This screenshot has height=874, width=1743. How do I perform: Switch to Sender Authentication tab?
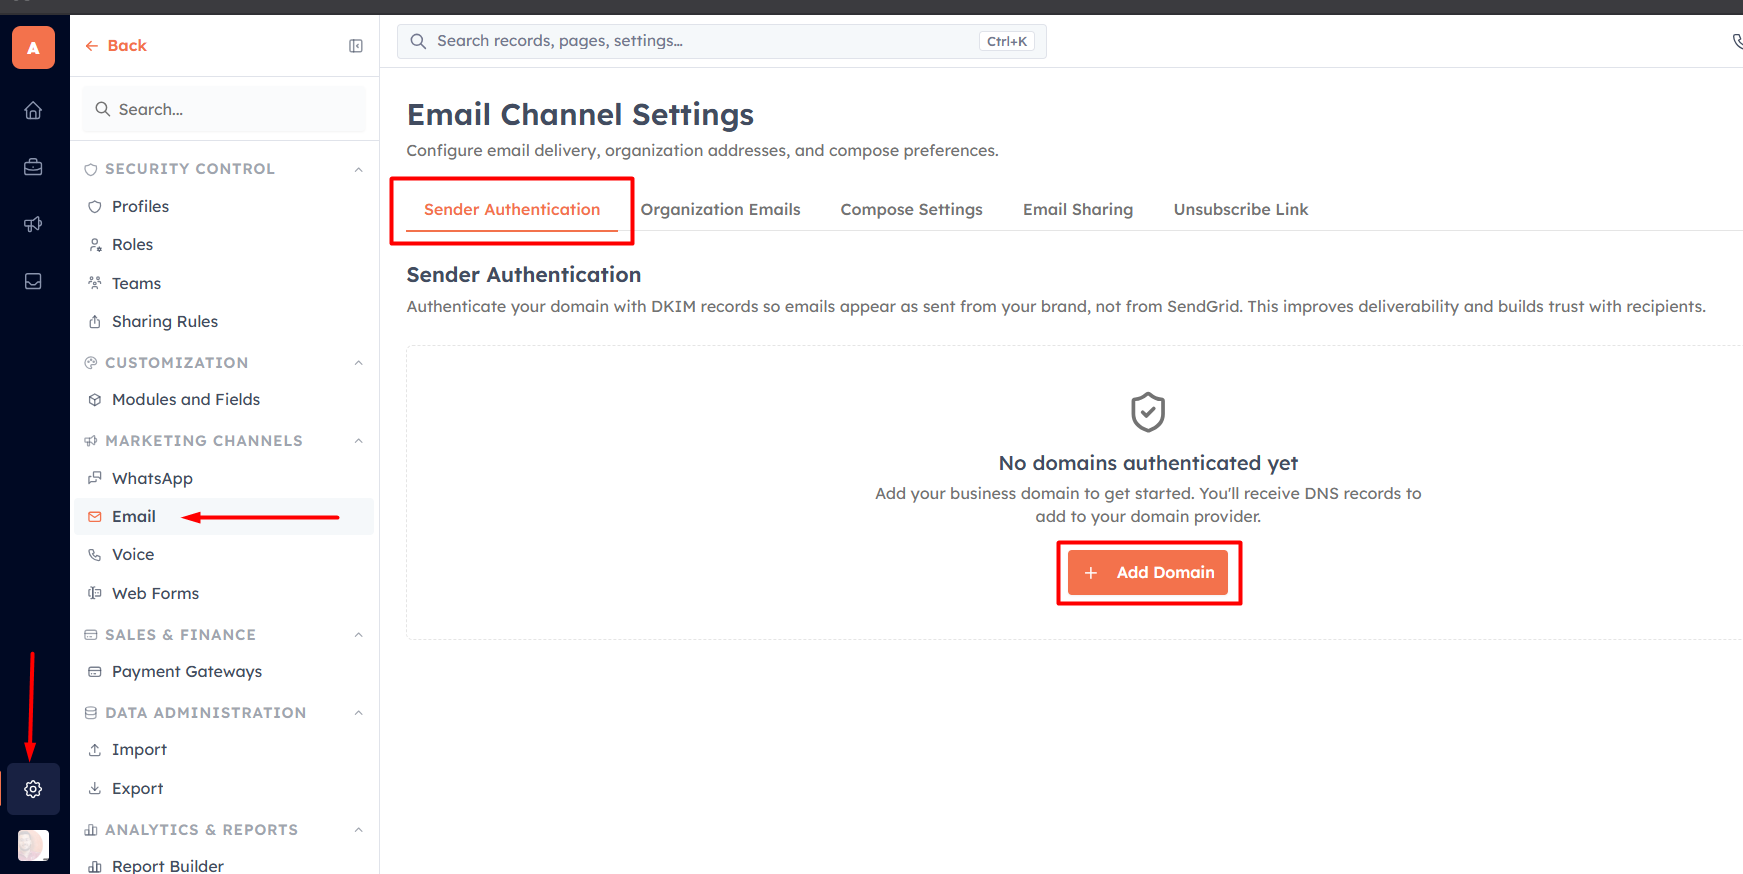click(512, 209)
